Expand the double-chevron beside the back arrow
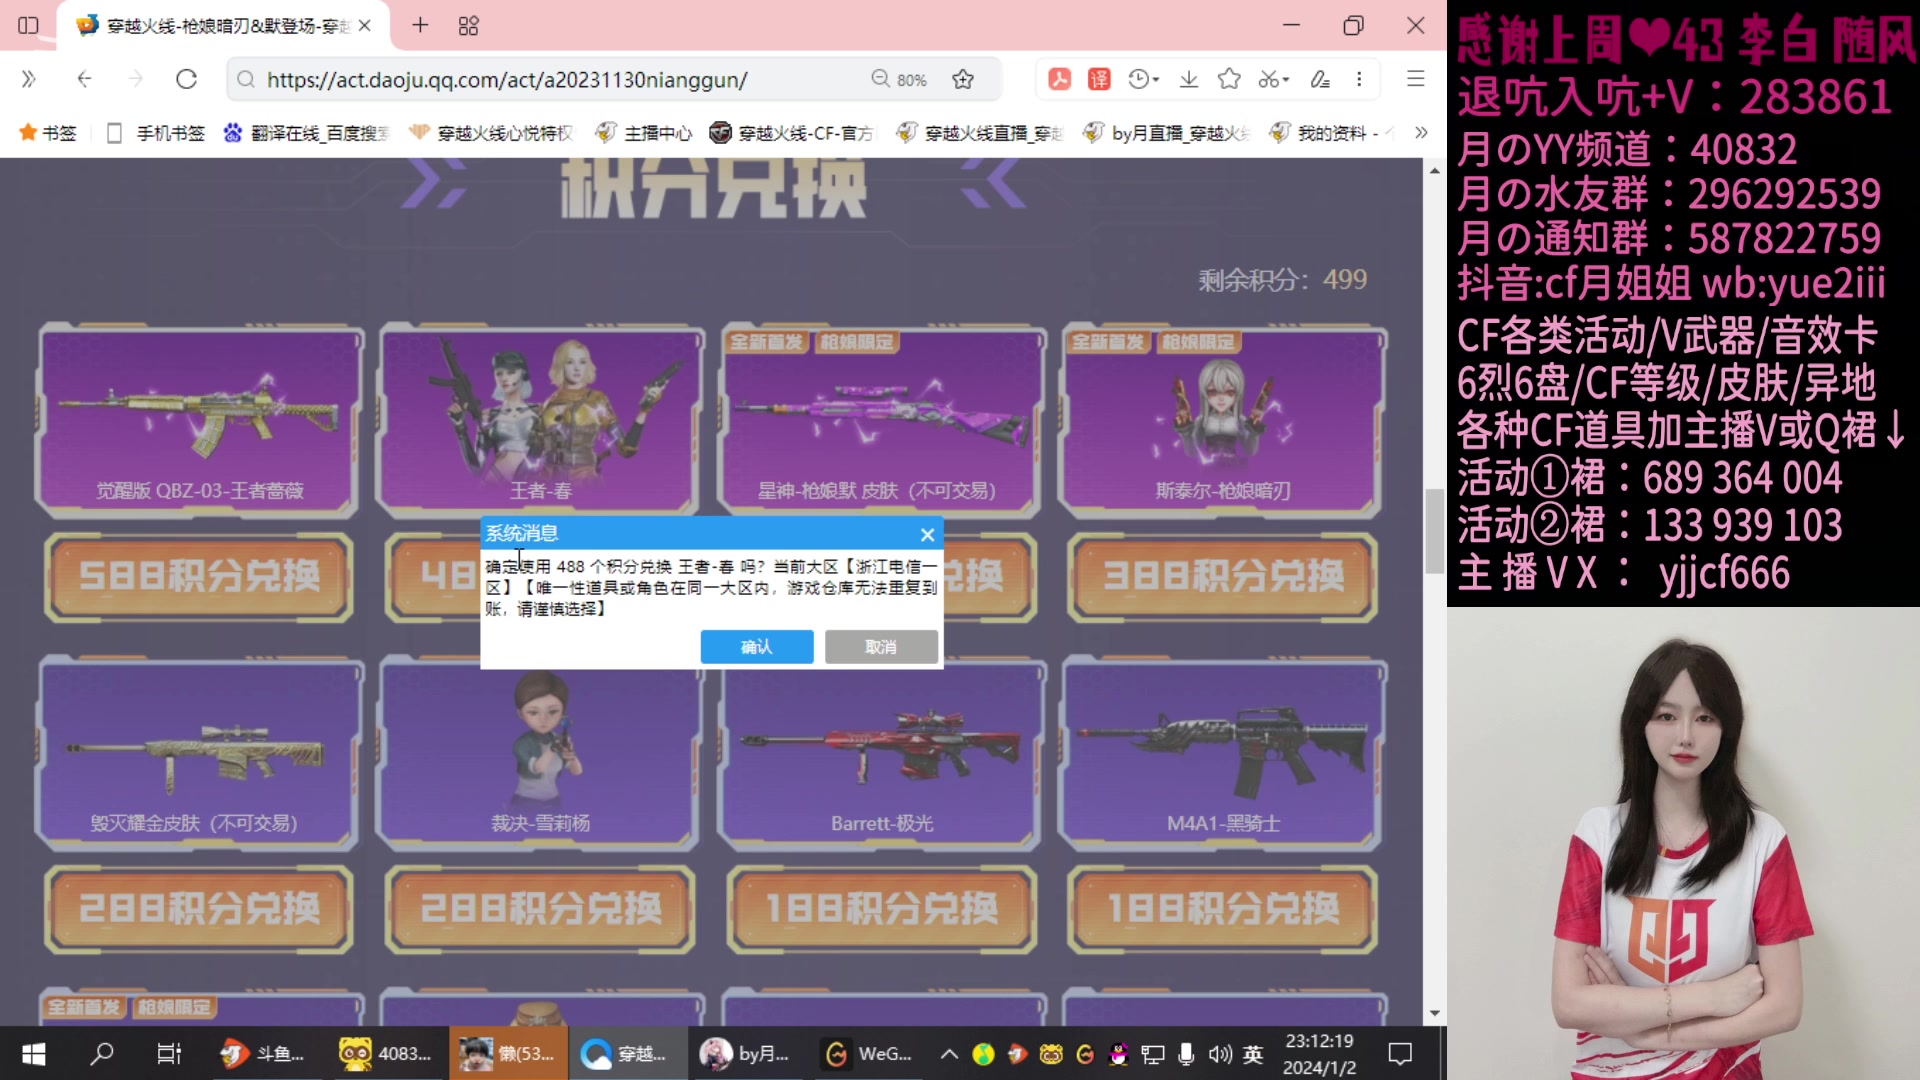 tap(28, 79)
